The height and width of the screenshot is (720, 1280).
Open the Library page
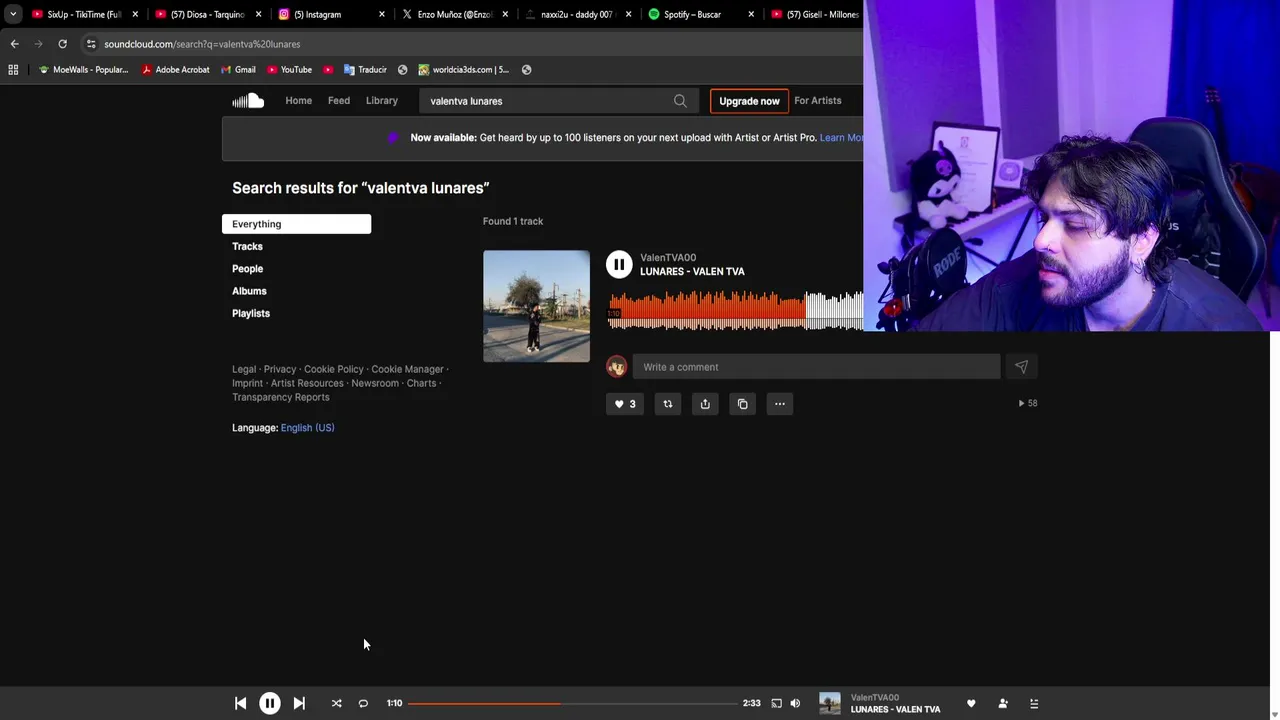click(x=382, y=101)
